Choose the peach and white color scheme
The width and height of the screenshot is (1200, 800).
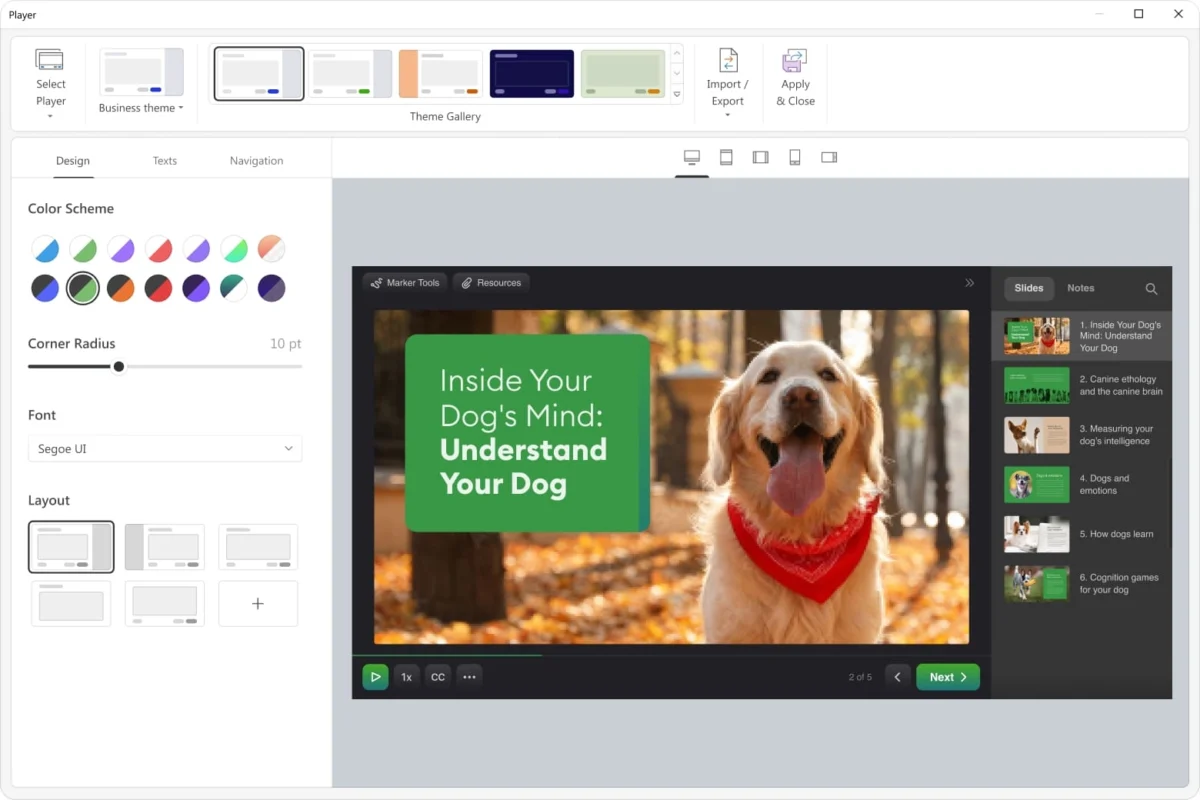coord(271,249)
